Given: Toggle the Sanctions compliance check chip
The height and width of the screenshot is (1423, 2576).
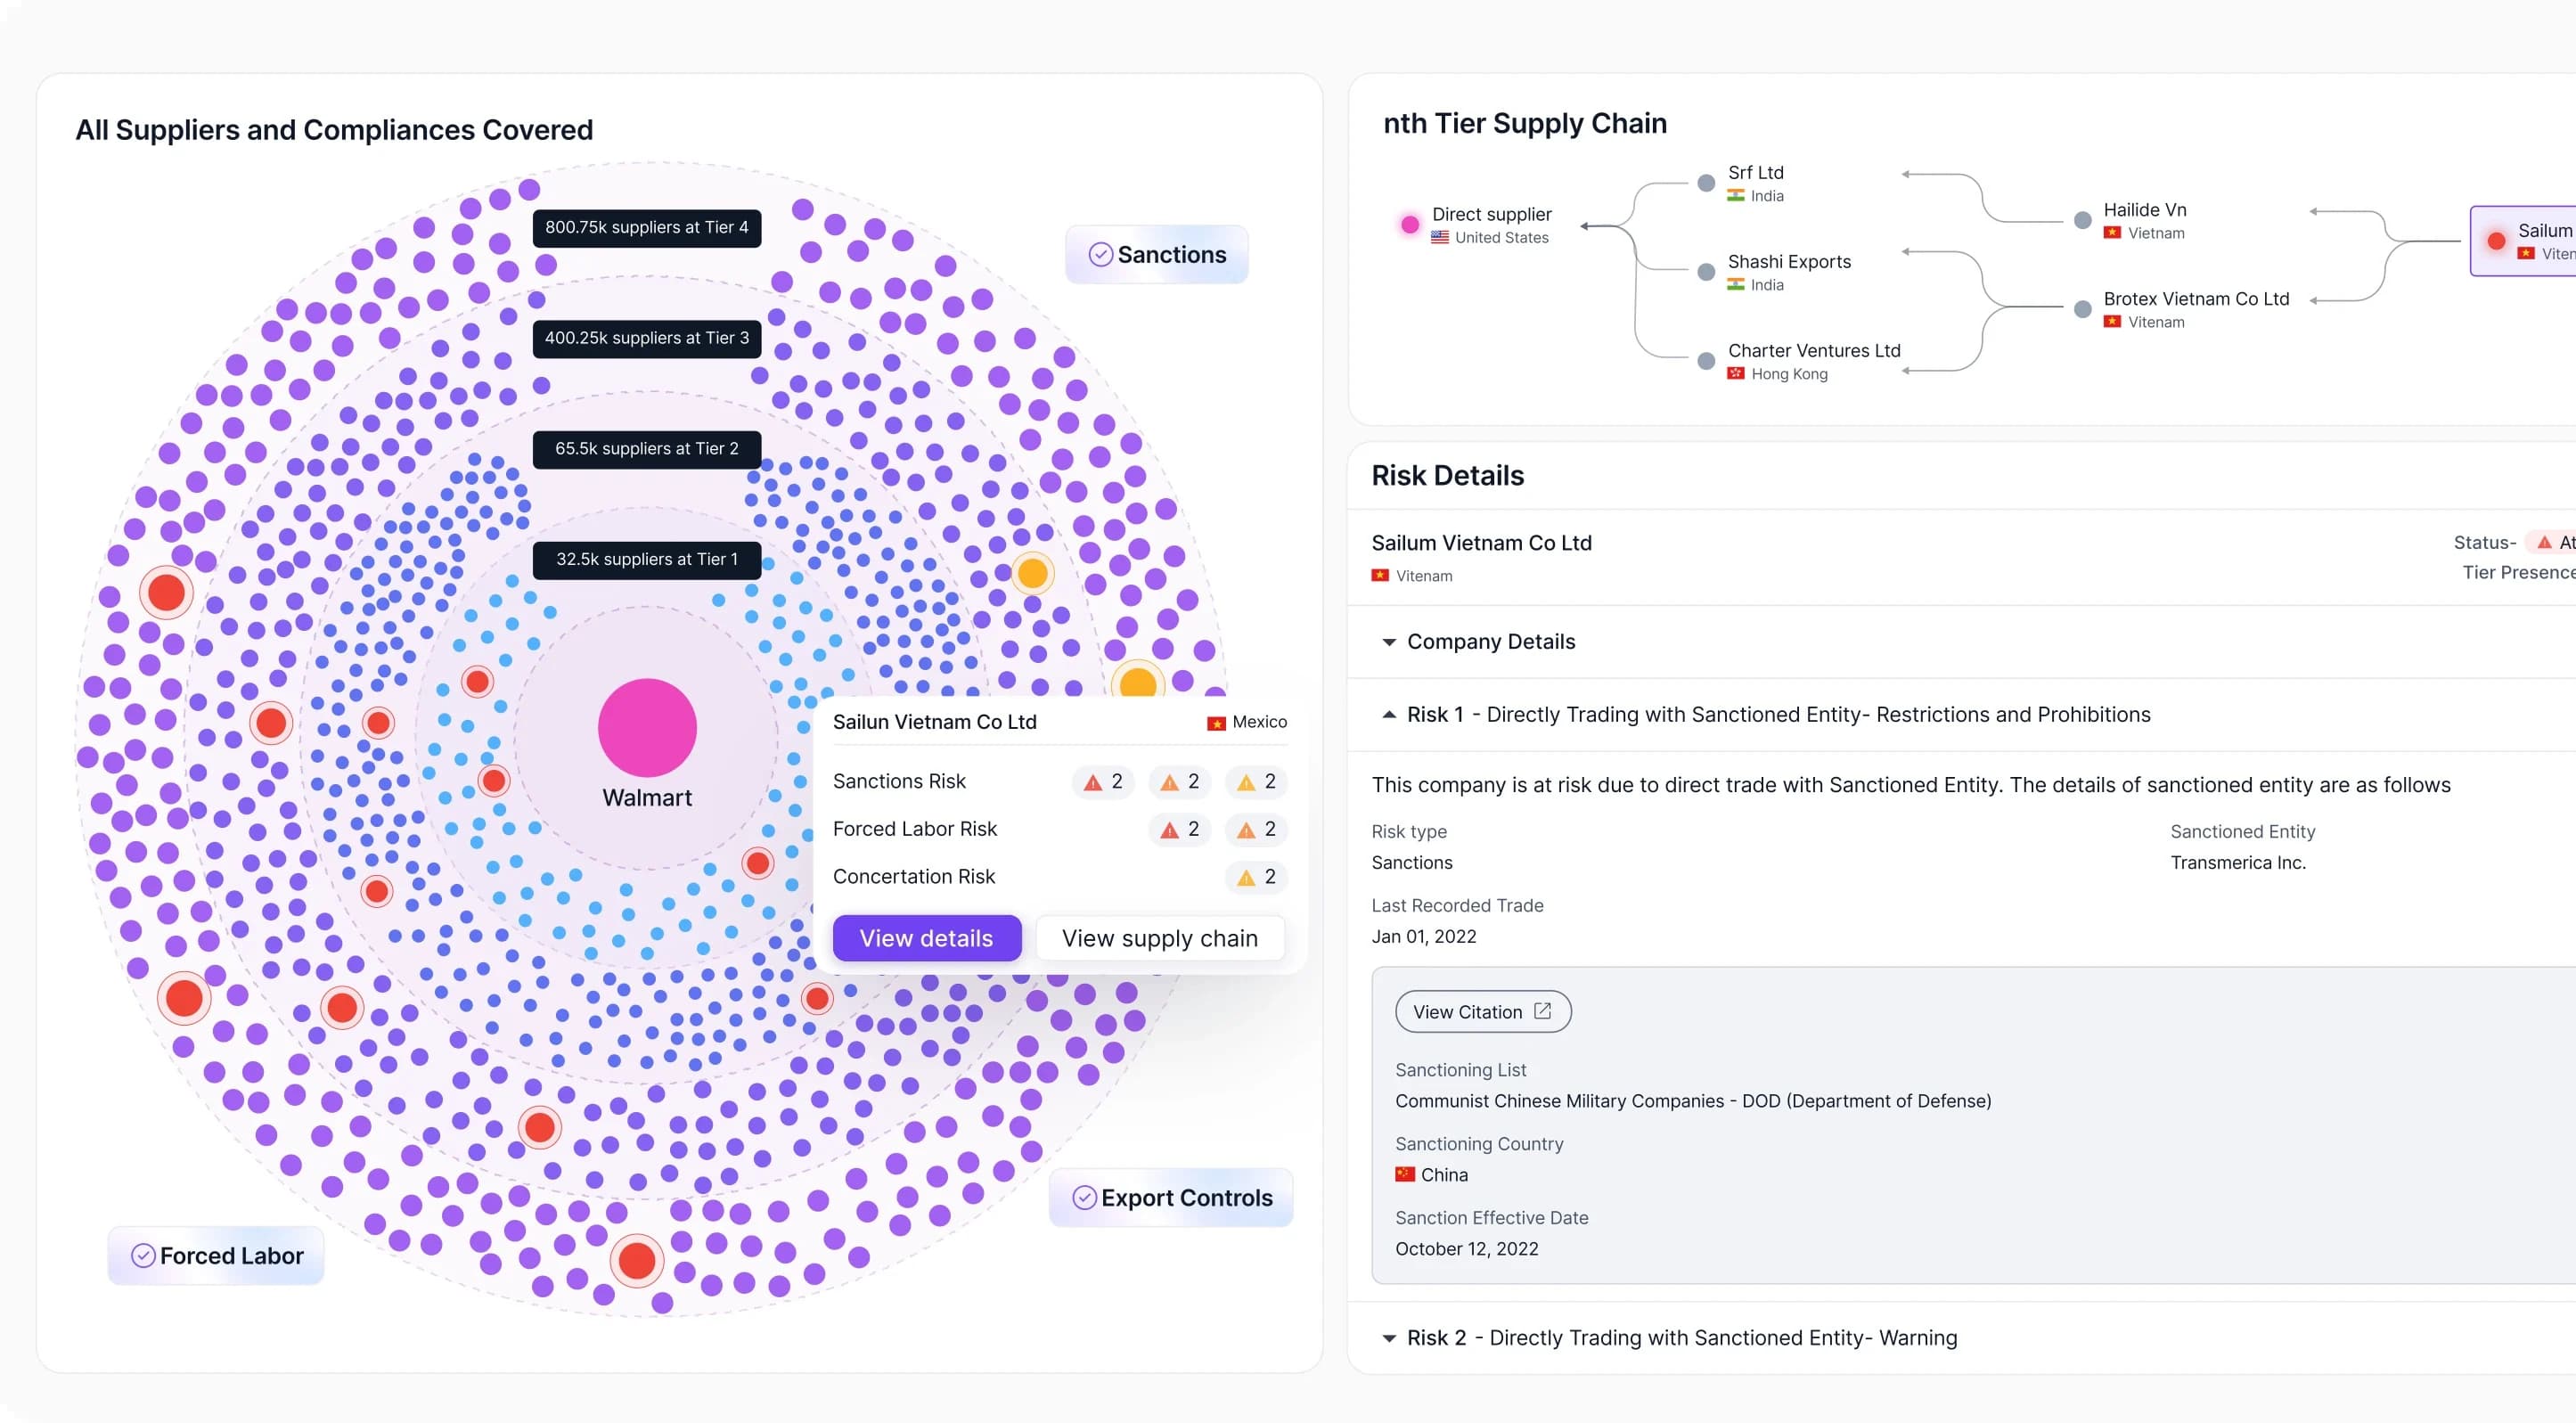Looking at the screenshot, I should tap(1157, 255).
